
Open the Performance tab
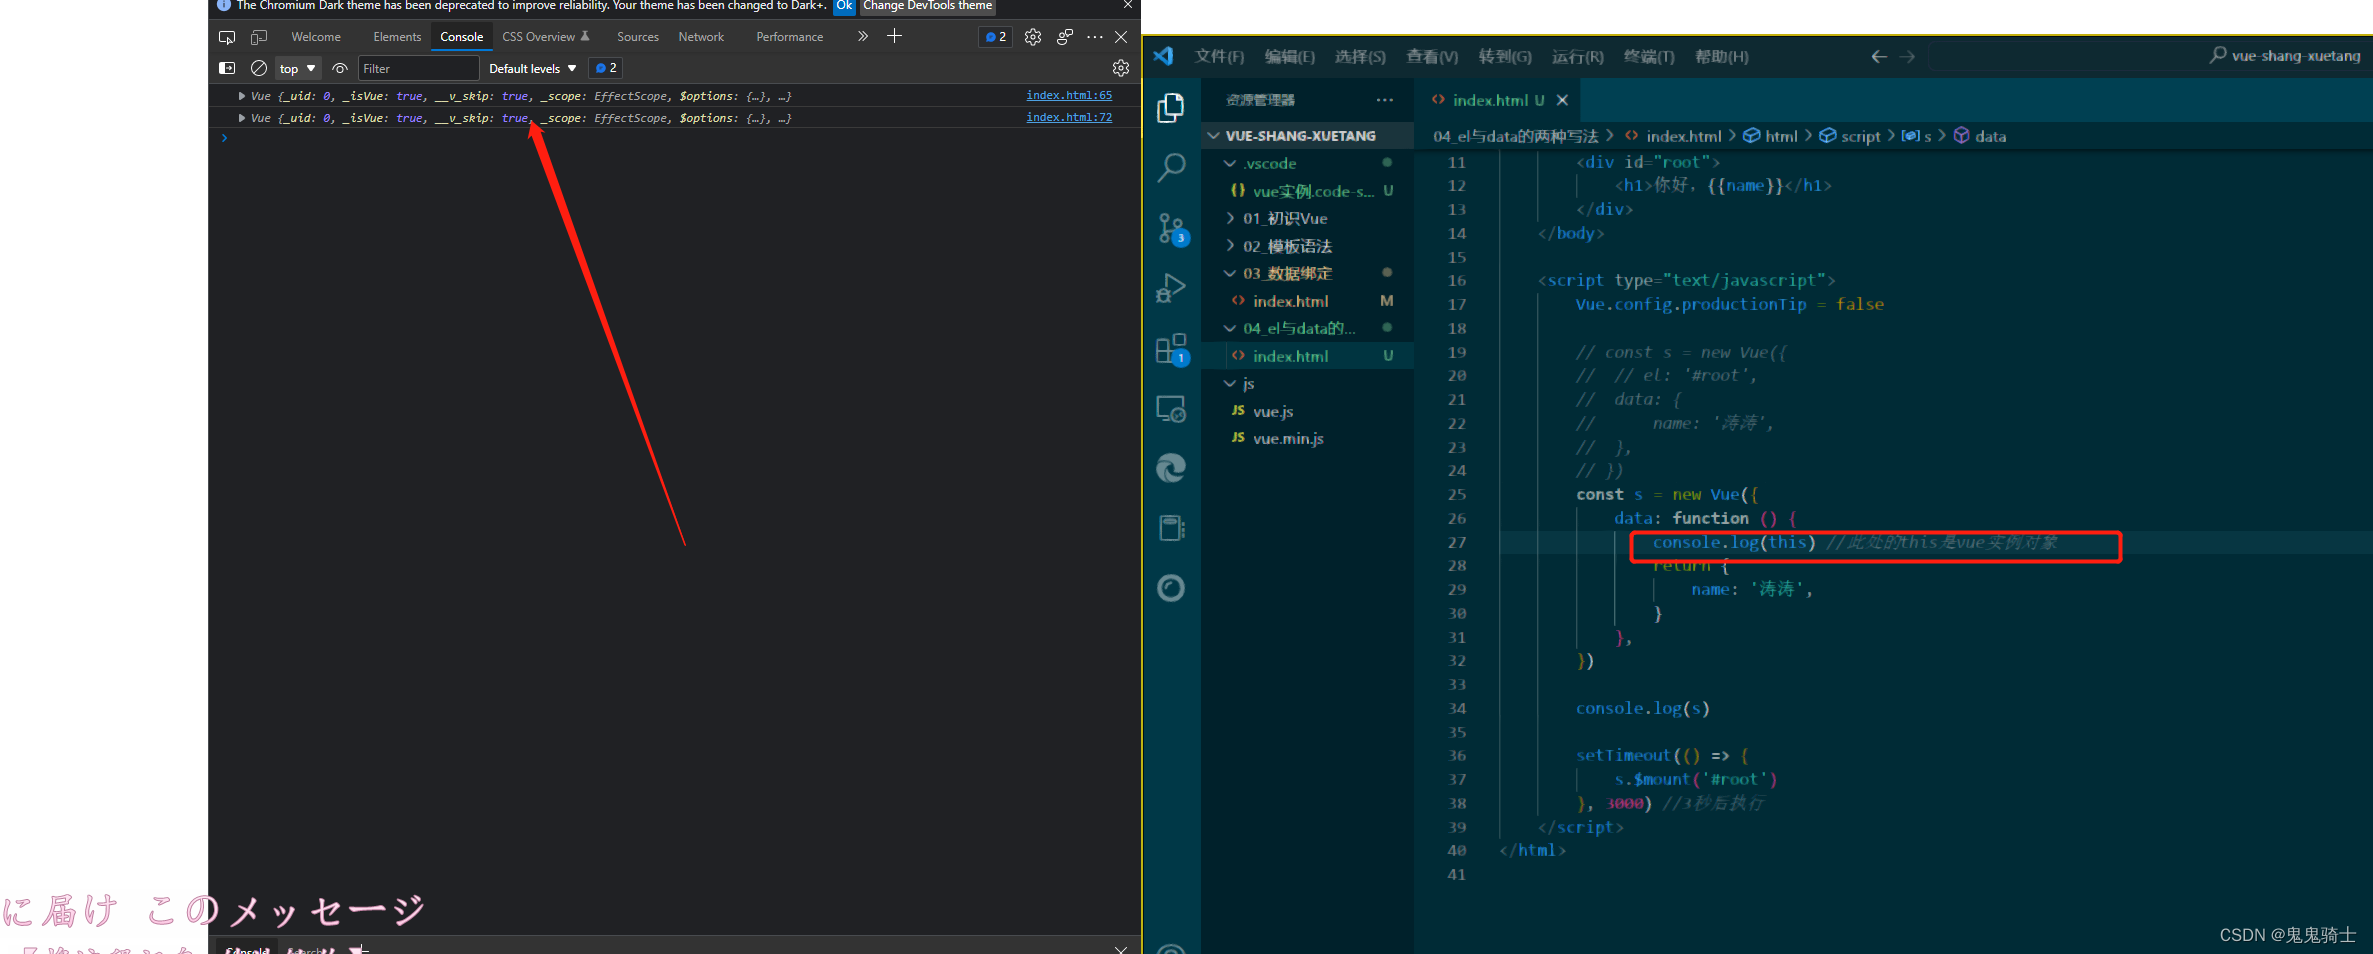point(790,37)
